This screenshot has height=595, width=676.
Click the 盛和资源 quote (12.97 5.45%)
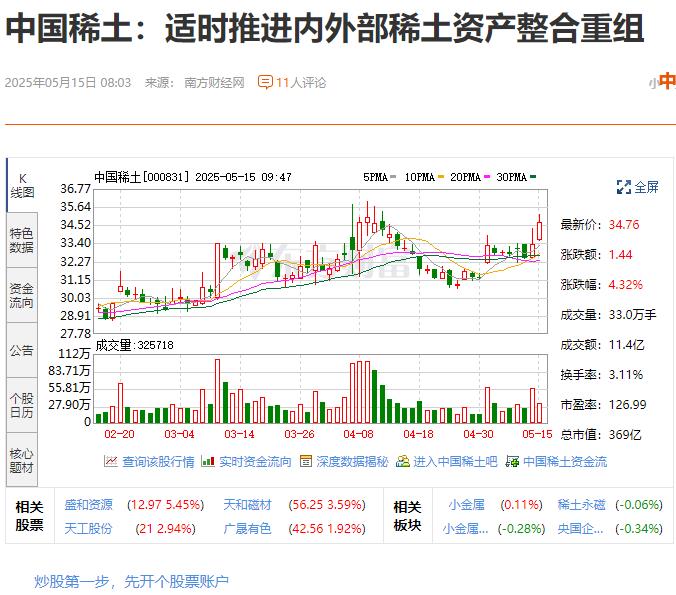pyautogui.click(x=166, y=504)
